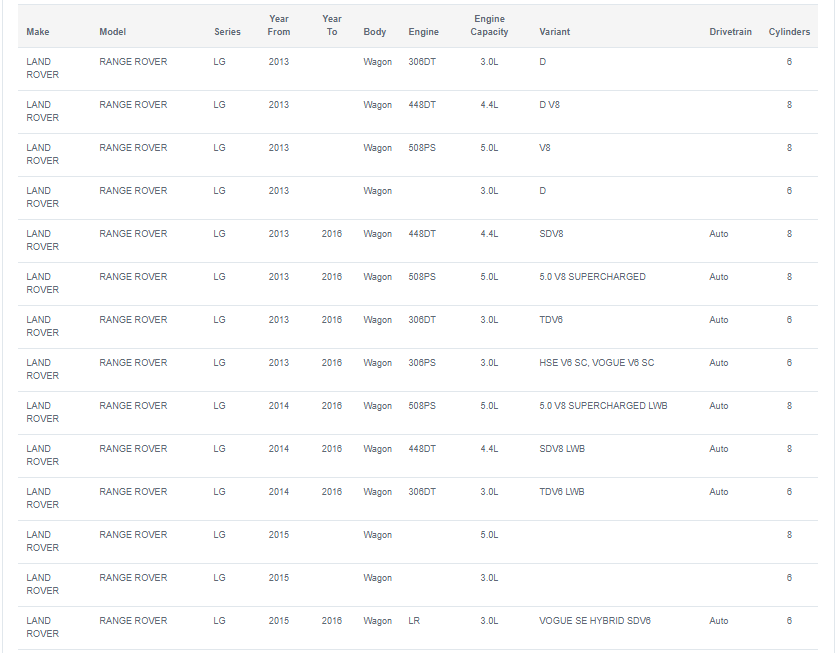The width and height of the screenshot is (839, 653).
Task: Click the Year From column header
Action: pyautogui.click(x=279, y=25)
